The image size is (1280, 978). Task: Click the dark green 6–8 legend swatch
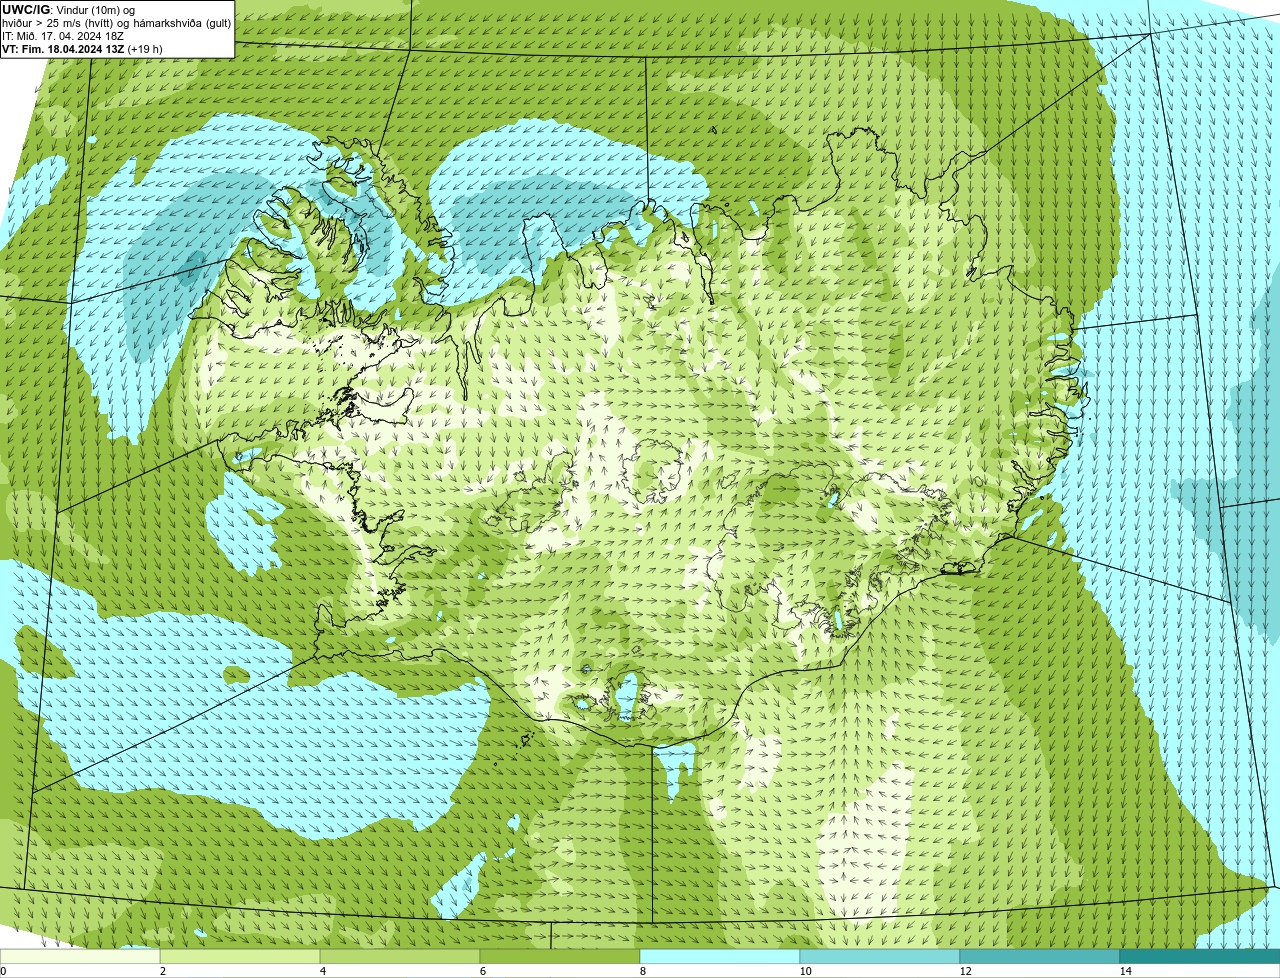point(560,956)
